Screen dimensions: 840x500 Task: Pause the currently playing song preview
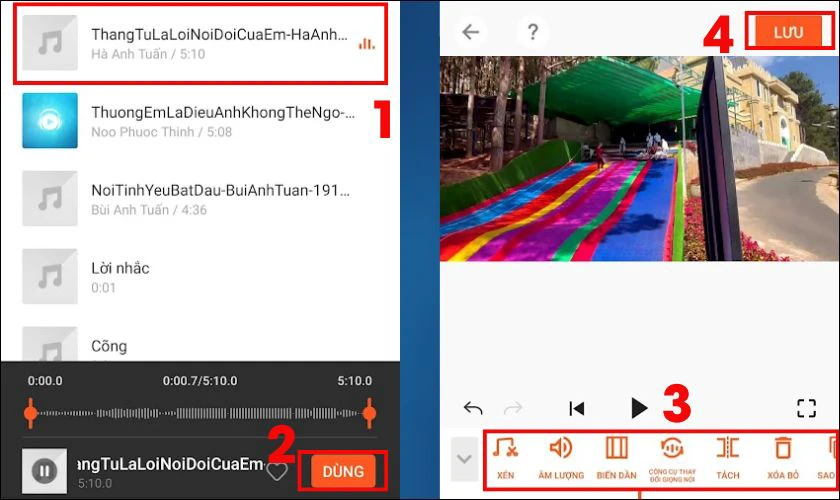[44, 471]
